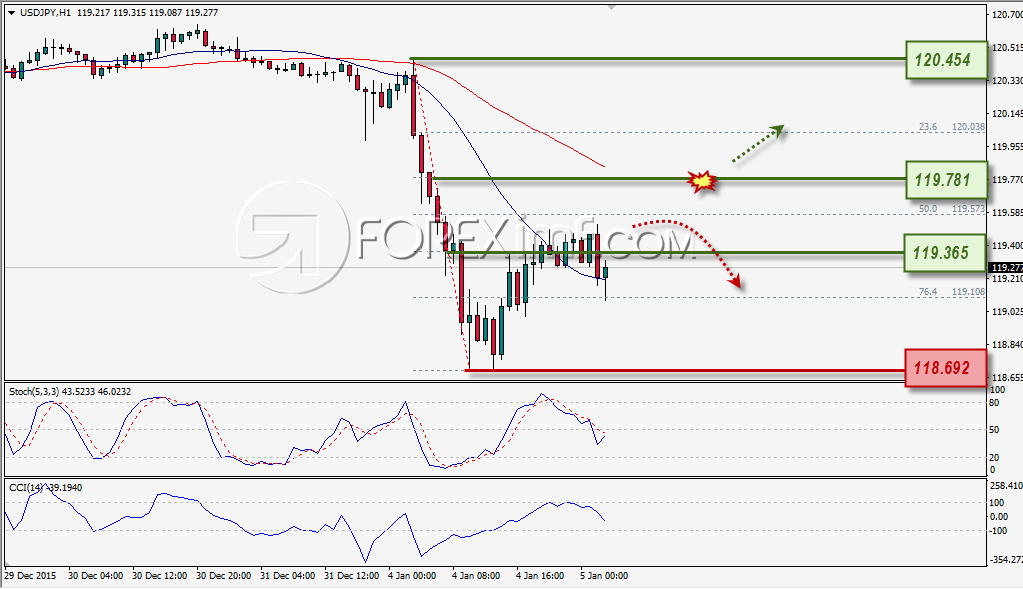Click the open price 119.217 in the chart header
Image resolution: width=1023 pixels, height=589 pixels.
point(93,13)
